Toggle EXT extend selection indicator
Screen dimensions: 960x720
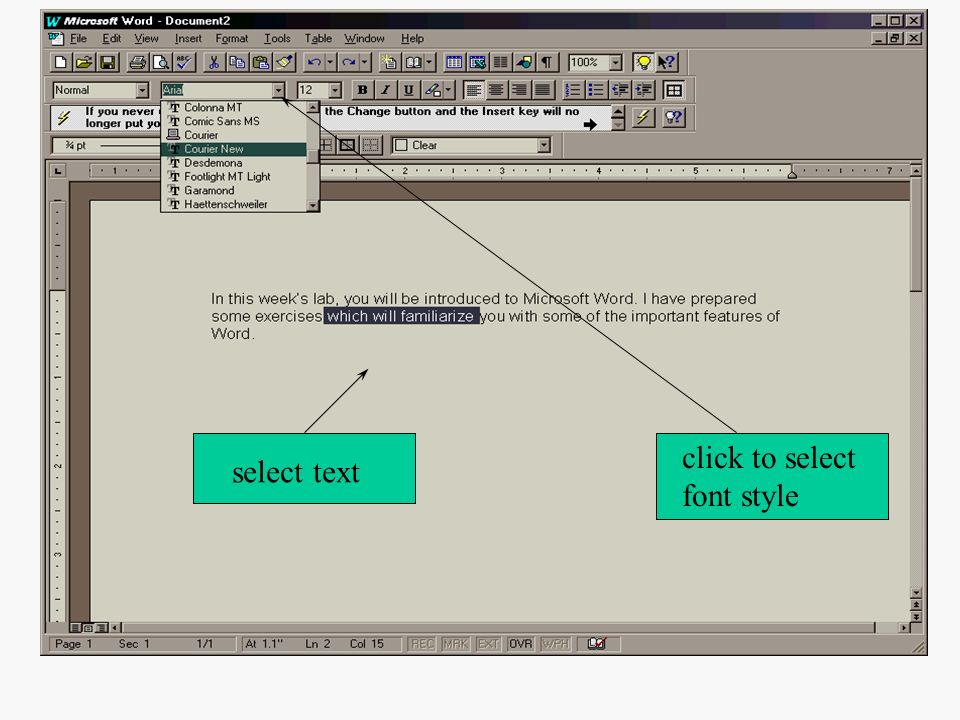(x=488, y=643)
